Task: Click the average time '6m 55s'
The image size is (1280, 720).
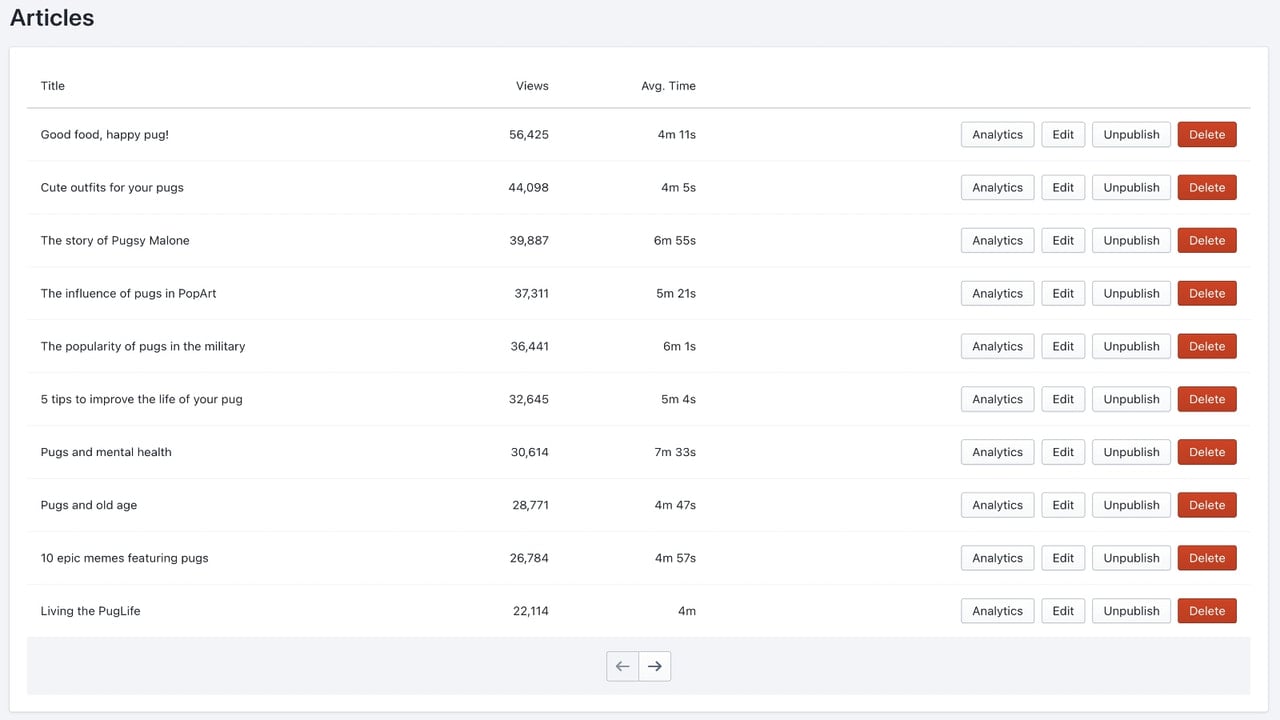Action: pos(675,241)
